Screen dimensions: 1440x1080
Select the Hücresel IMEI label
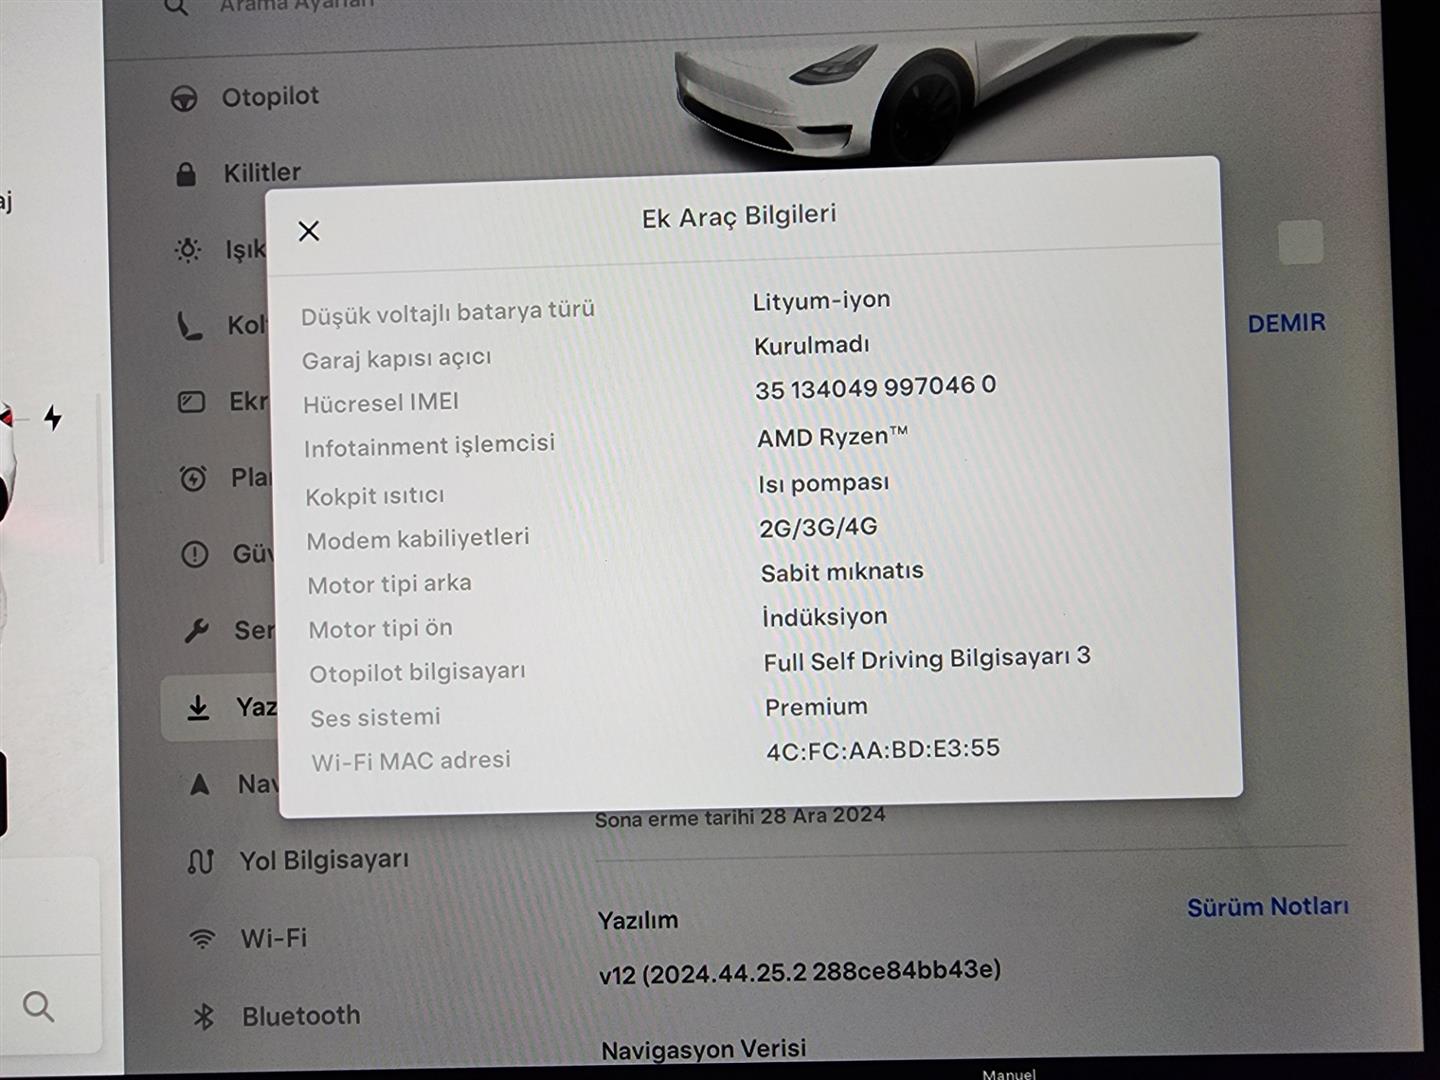click(x=381, y=403)
